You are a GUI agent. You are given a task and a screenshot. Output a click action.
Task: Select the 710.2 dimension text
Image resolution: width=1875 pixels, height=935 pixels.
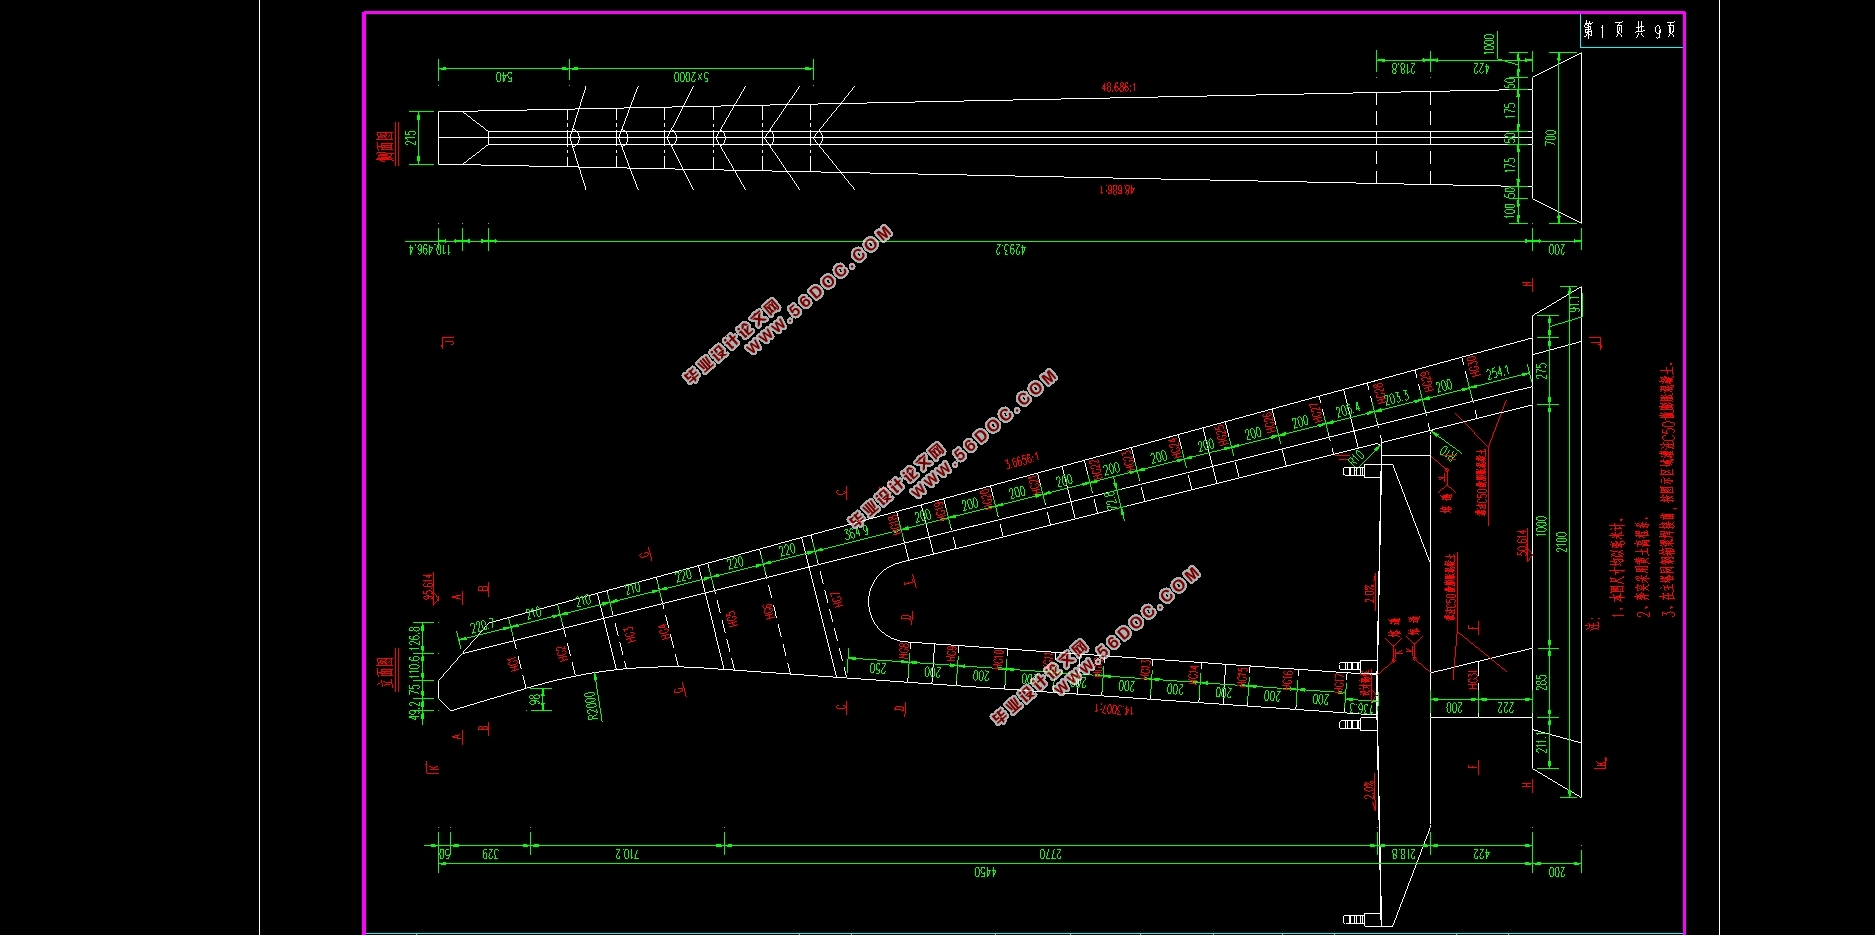click(x=626, y=855)
